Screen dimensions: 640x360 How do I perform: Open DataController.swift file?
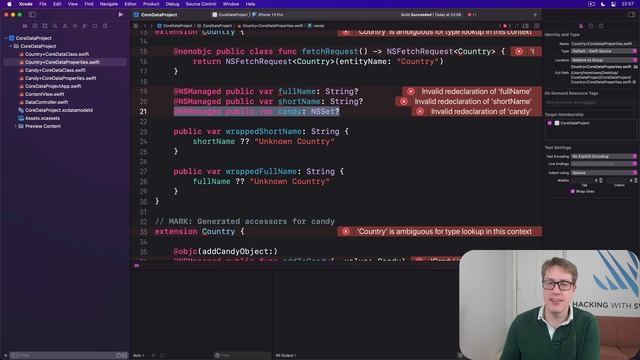coord(46,102)
